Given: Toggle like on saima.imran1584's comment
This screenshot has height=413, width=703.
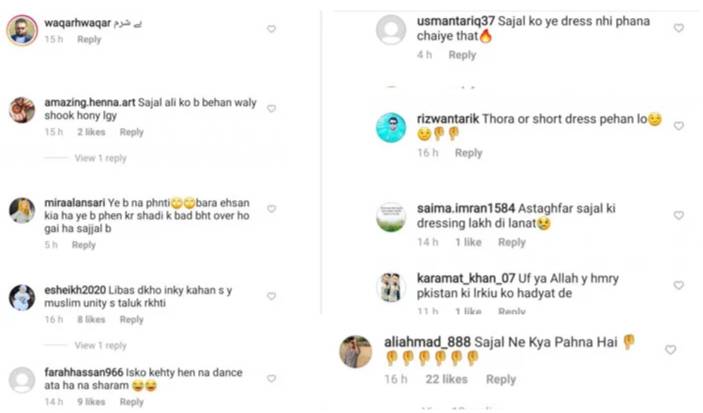Looking at the screenshot, I should point(679,216).
